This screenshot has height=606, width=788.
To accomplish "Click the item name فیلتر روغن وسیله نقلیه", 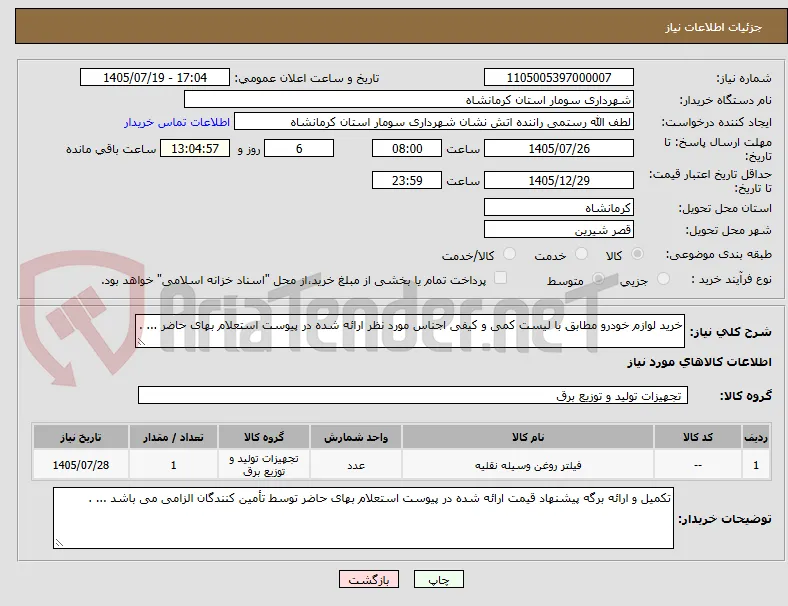I will [x=528, y=465].
